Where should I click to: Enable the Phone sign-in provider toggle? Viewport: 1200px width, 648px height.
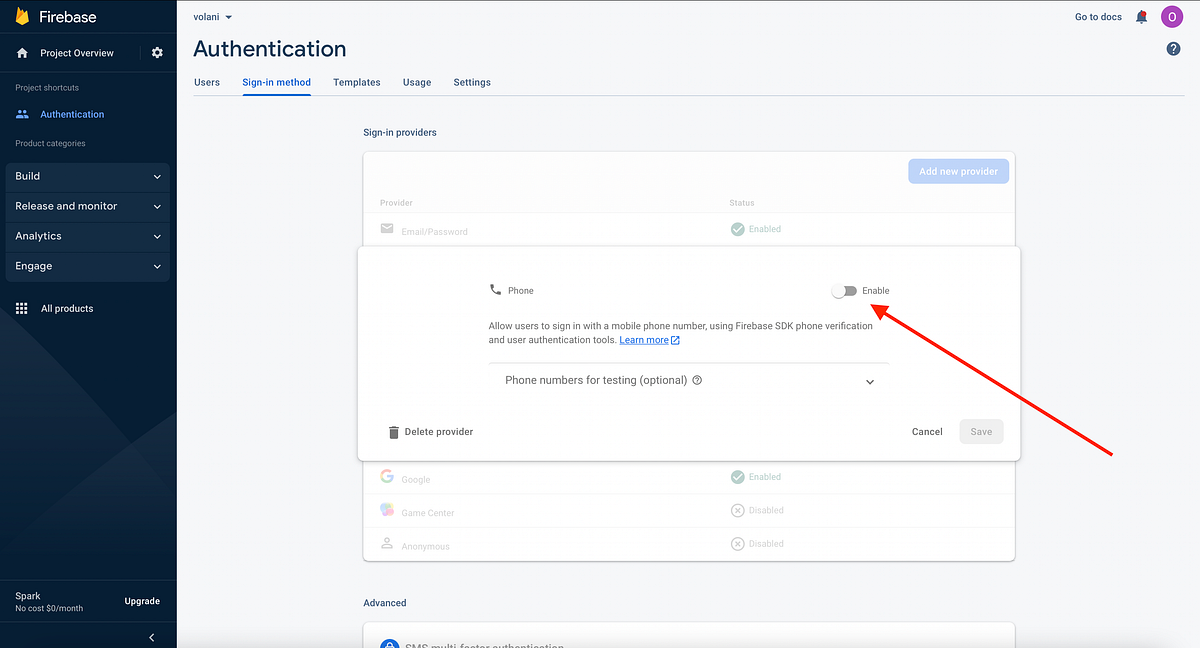click(x=845, y=290)
